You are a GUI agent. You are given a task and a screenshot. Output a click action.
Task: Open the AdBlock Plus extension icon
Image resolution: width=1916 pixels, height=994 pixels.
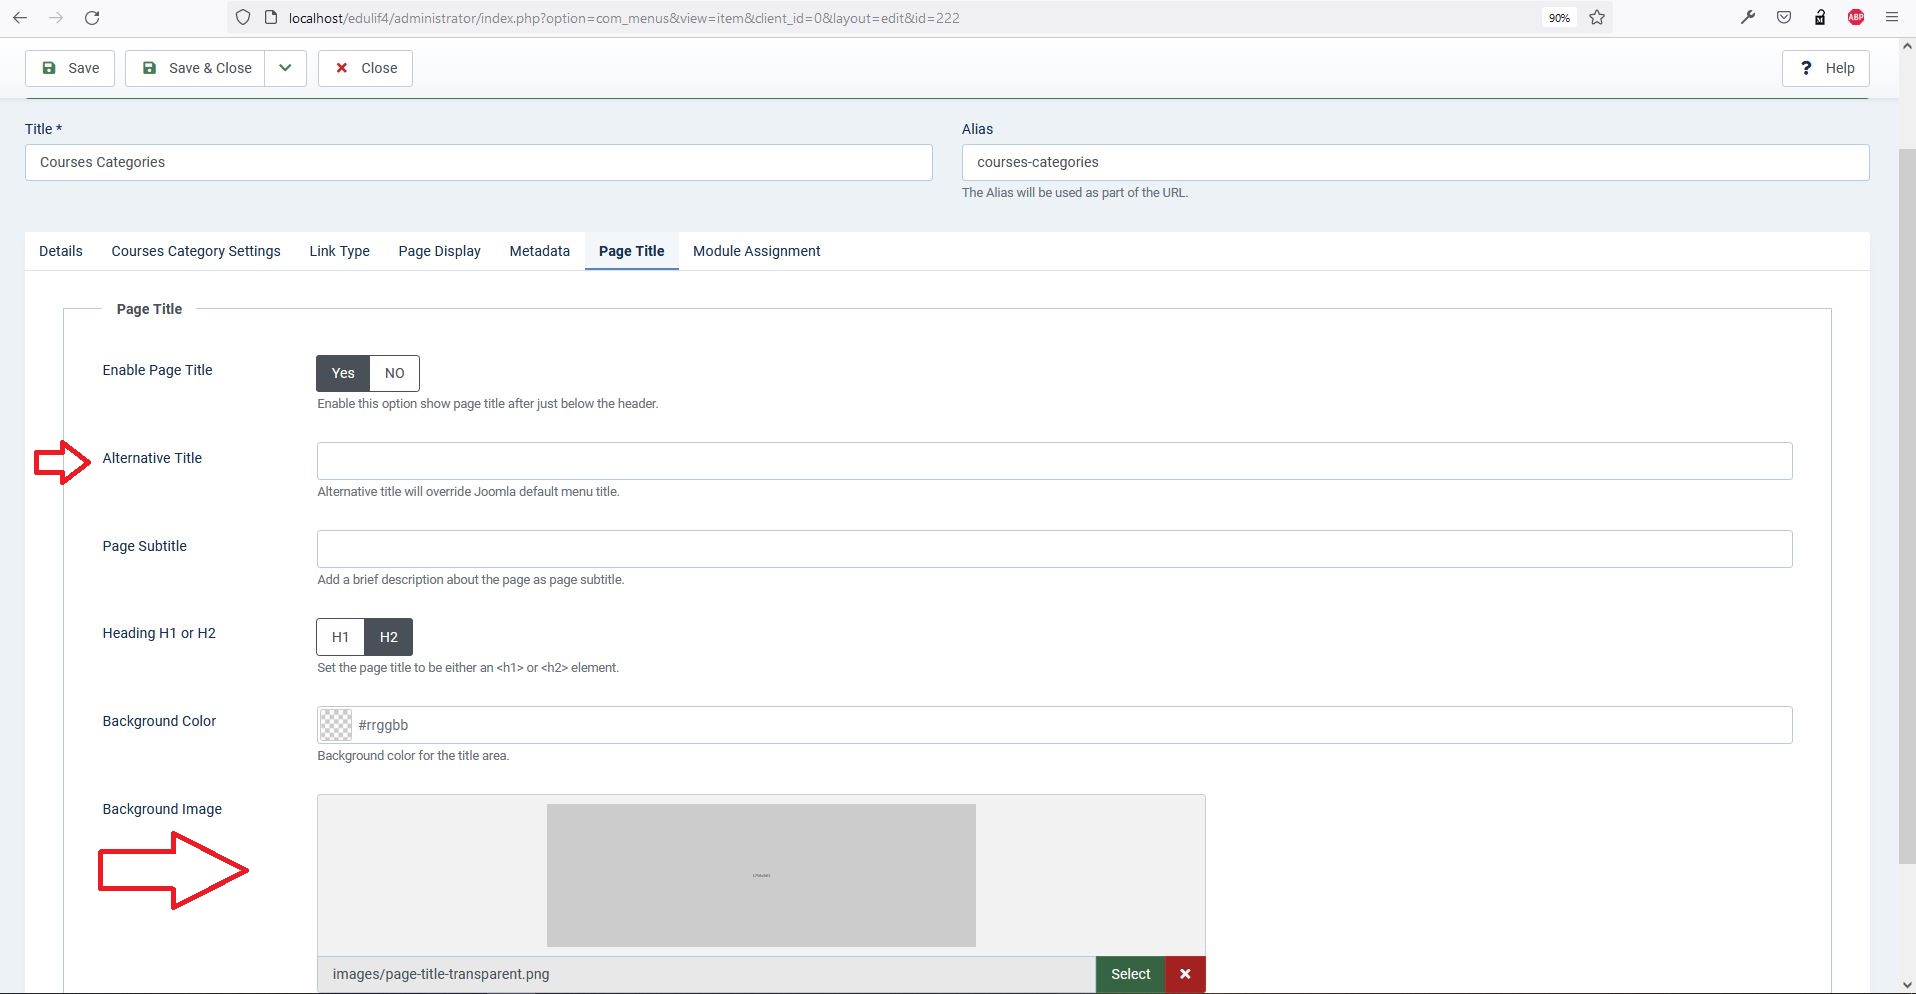pos(1856,17)
